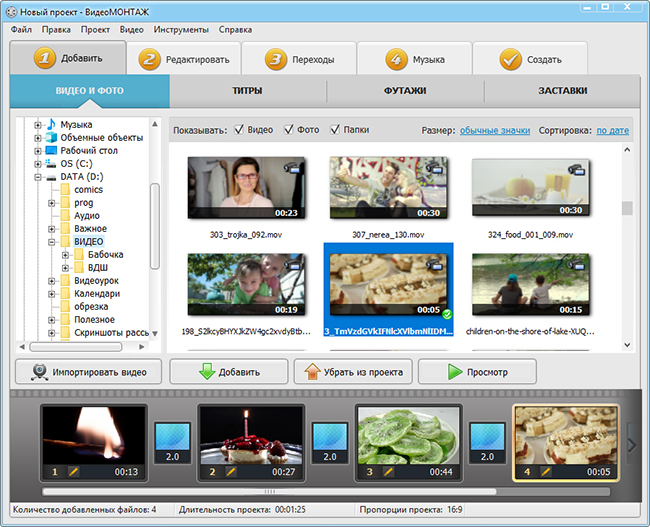
Task: Expand the Видеоурок folder node
Action: 52,281
